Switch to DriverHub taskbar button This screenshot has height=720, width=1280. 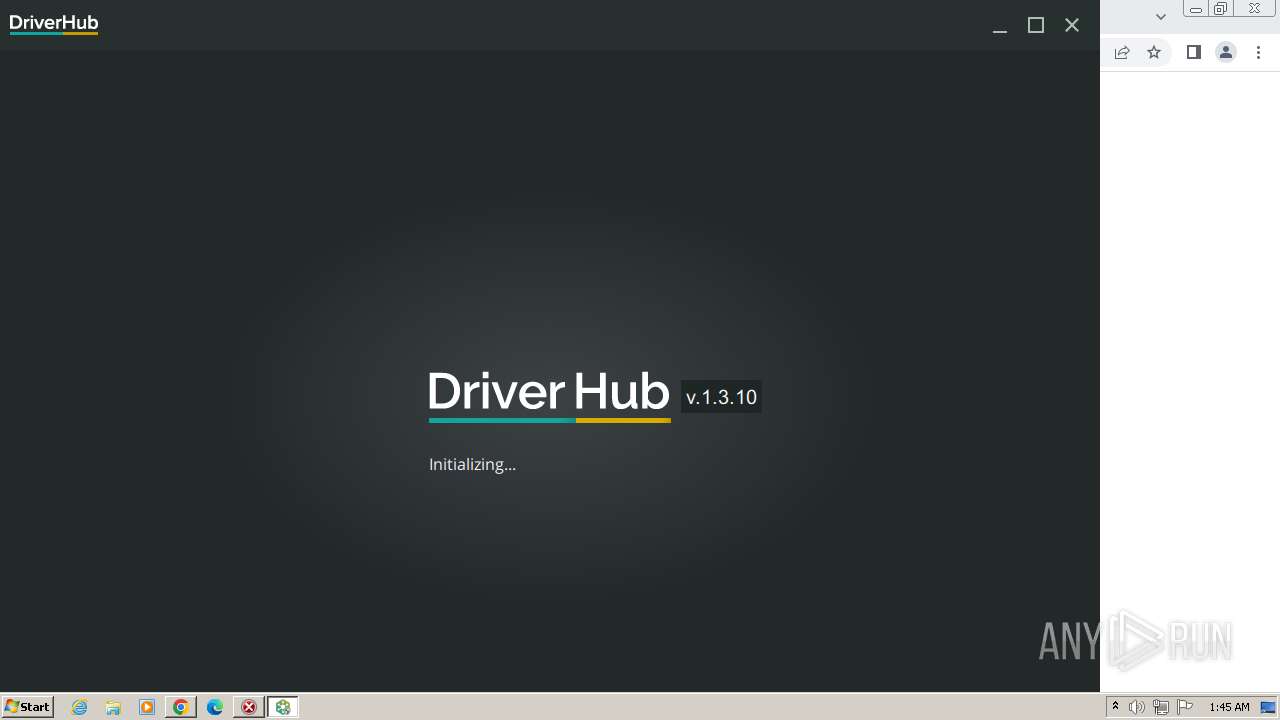283,707
